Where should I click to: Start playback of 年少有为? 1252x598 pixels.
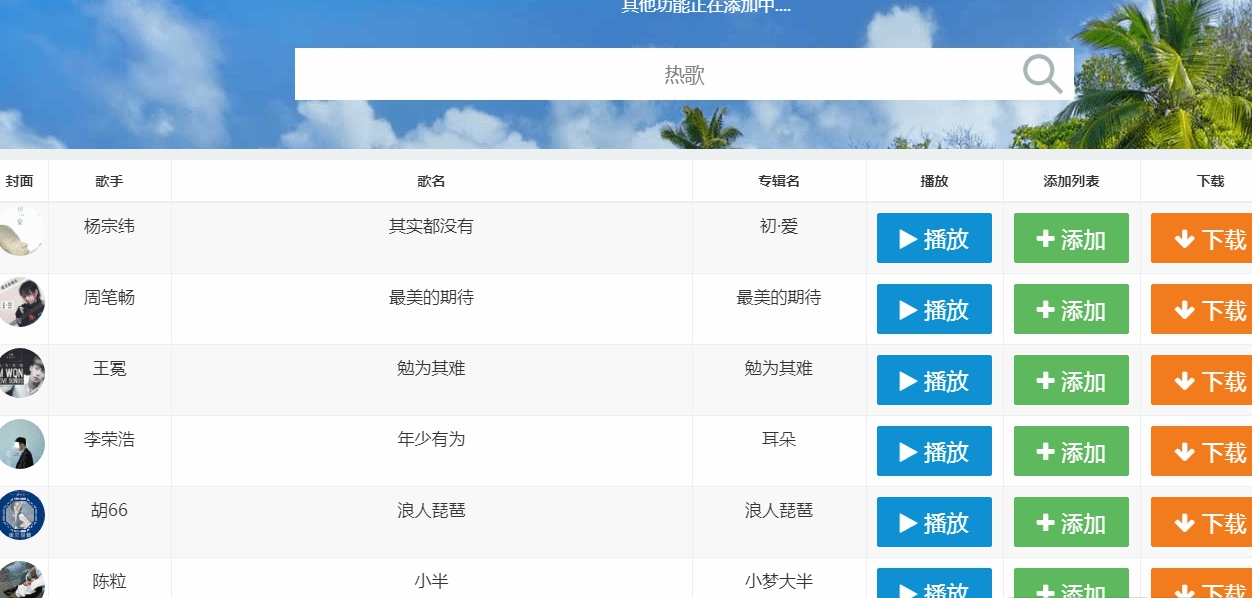tap(934, 451)
